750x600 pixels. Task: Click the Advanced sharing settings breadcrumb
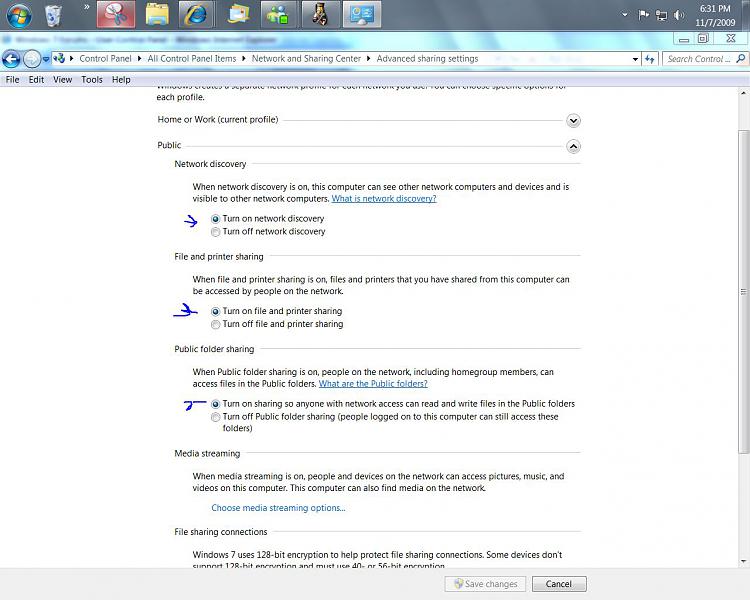tap(427, 58)
